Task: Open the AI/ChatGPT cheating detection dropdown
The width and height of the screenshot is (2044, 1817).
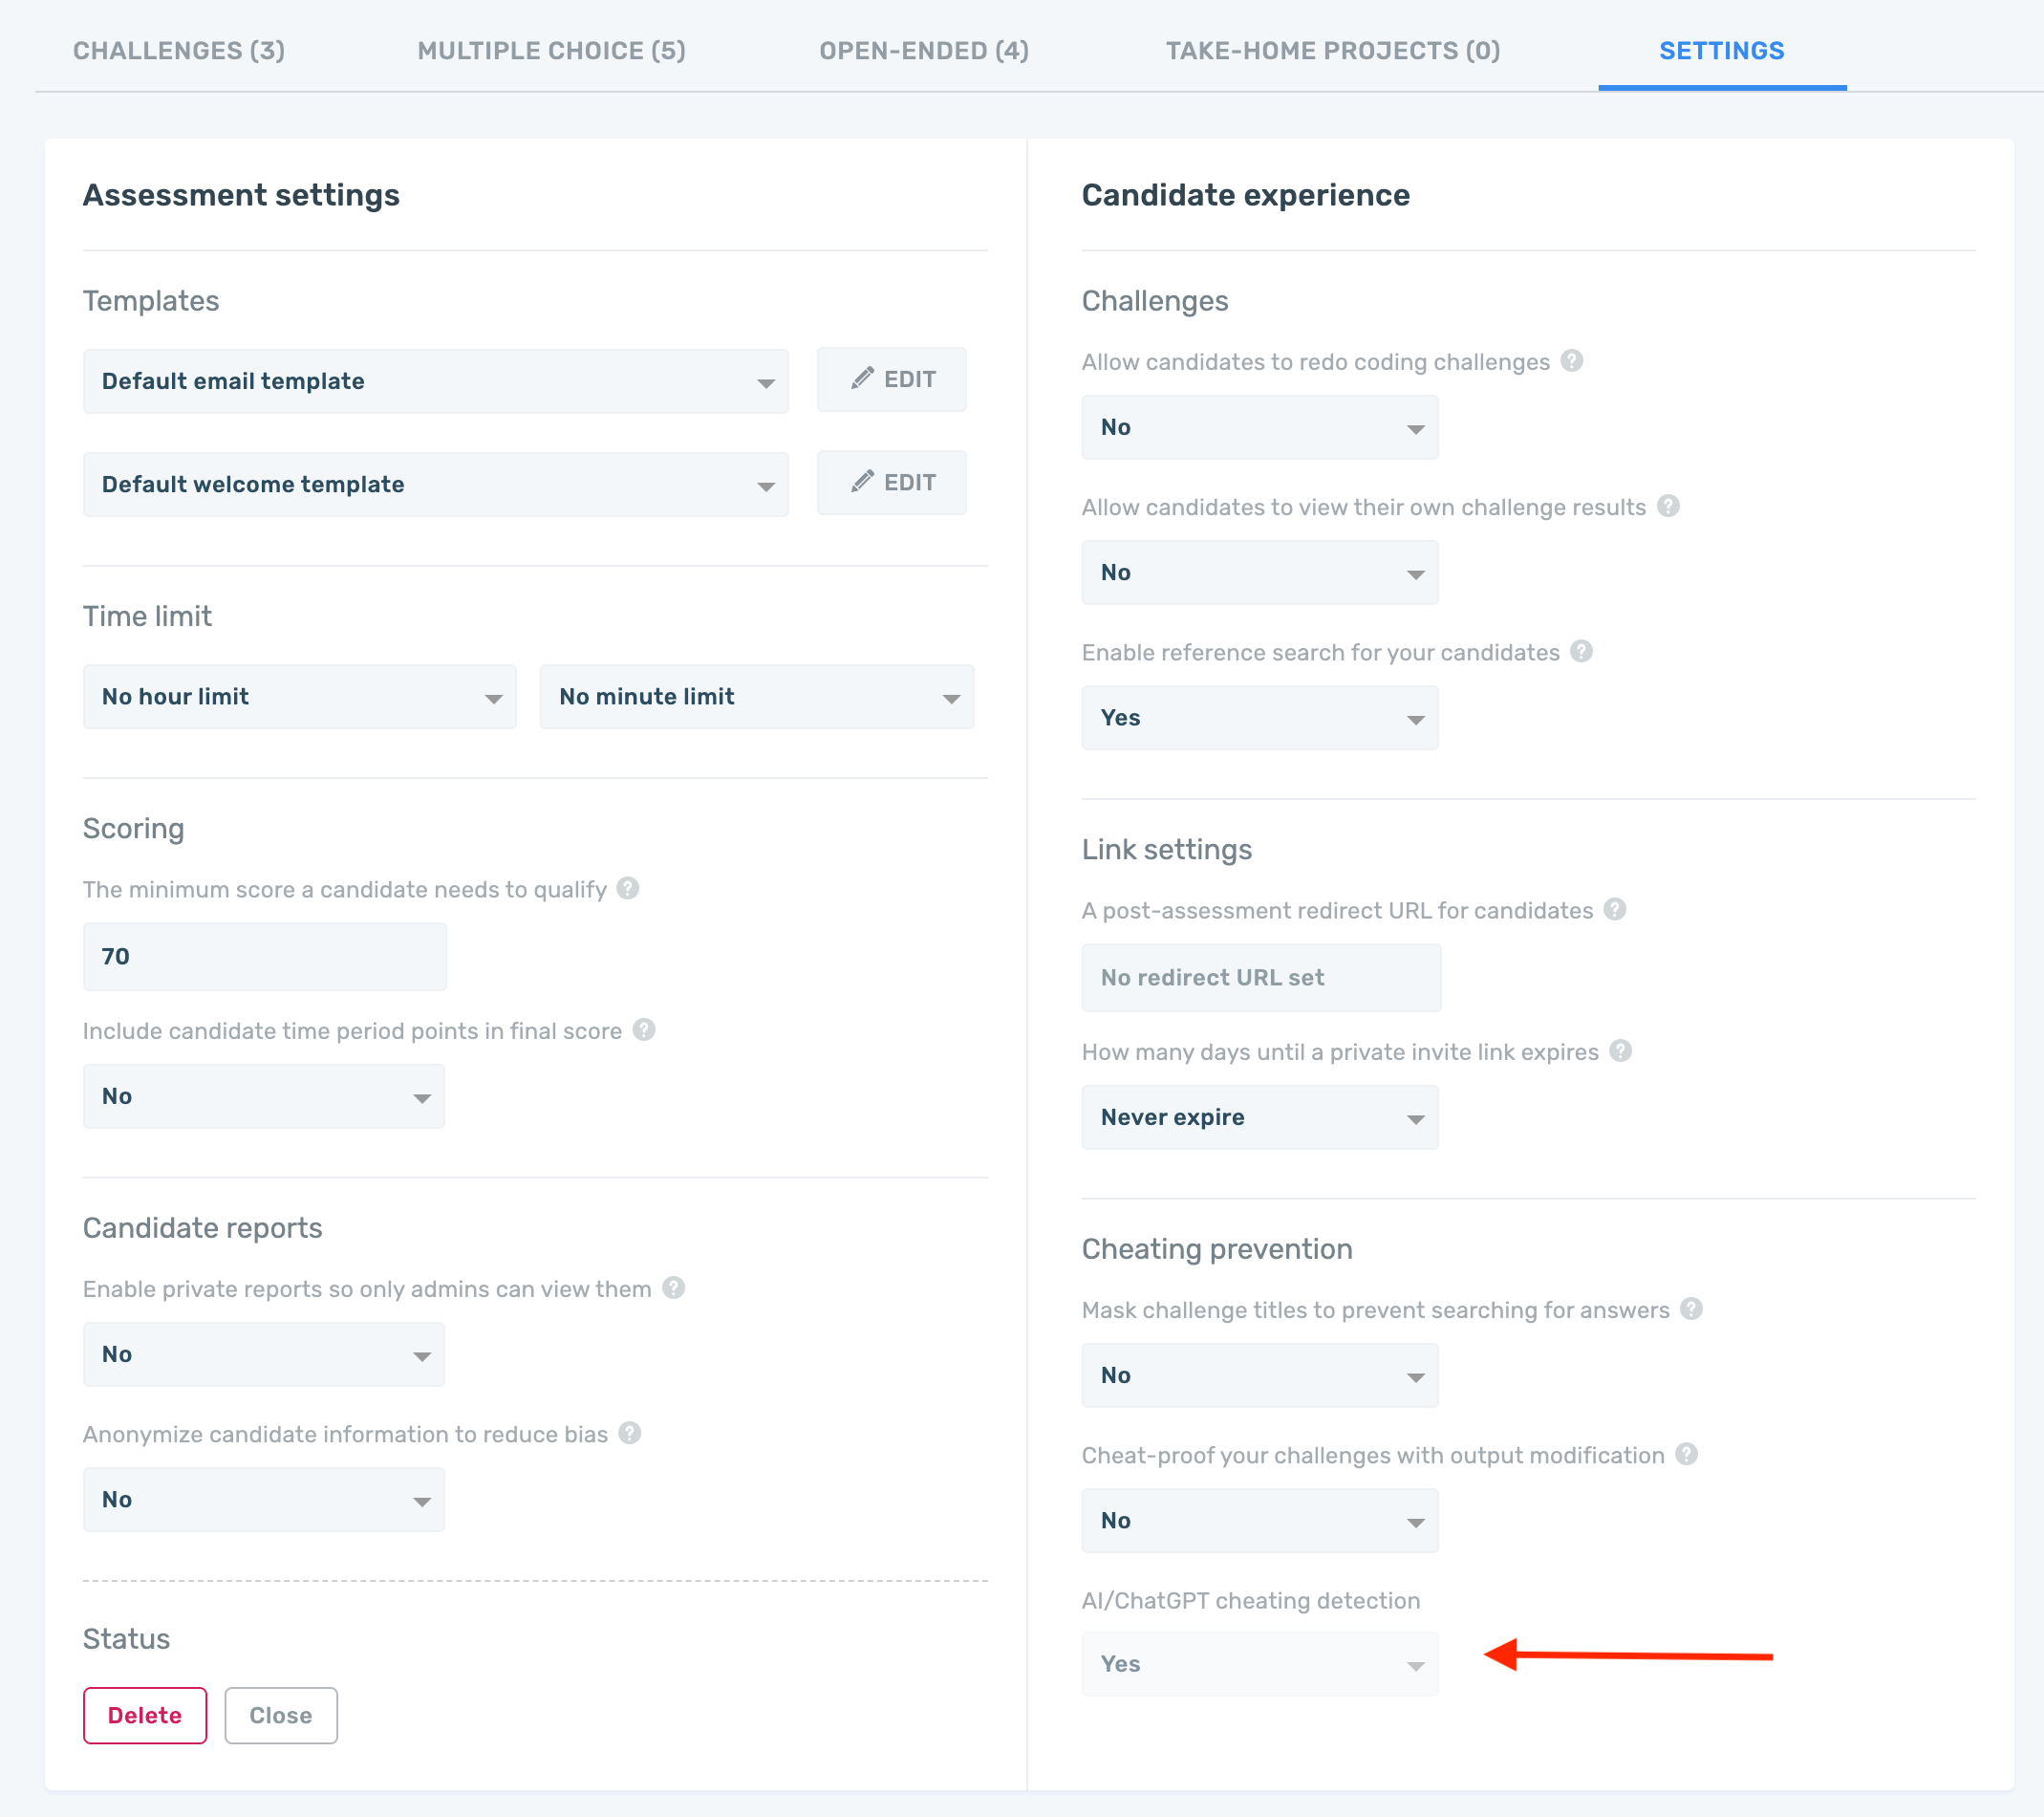Action: coord(1260,1663)
